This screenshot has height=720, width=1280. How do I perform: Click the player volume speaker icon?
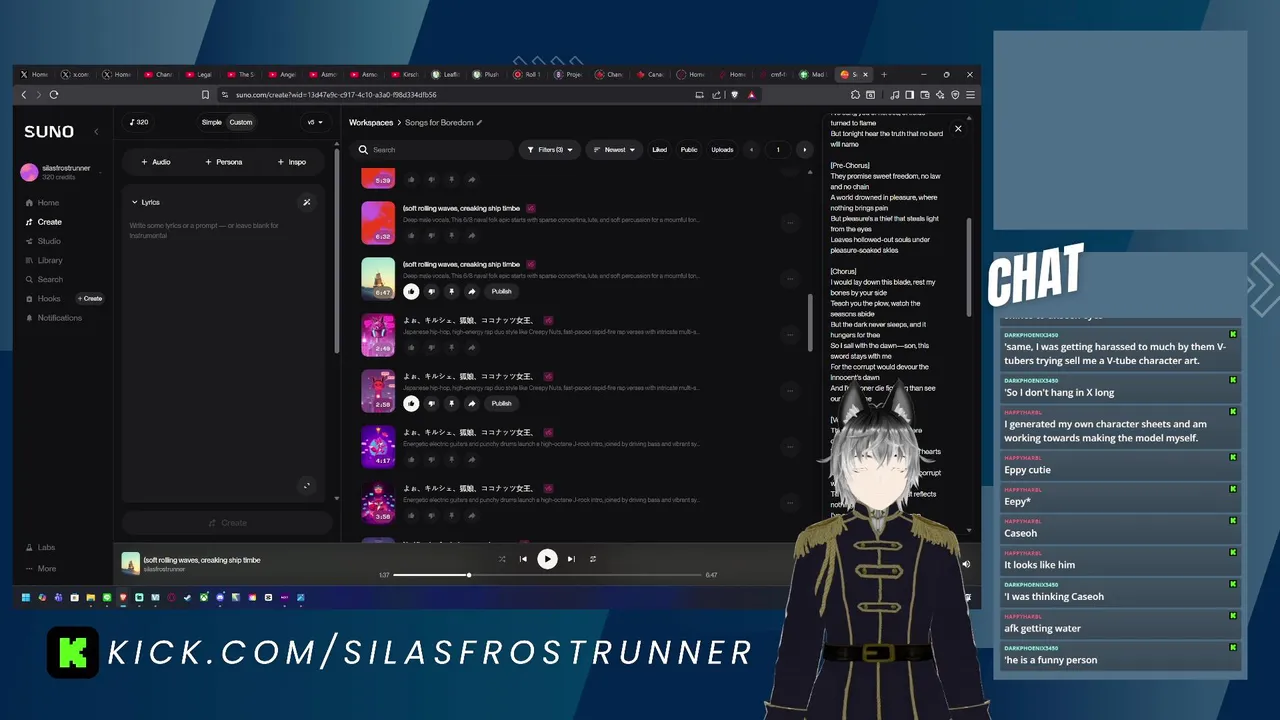[966, 565]
